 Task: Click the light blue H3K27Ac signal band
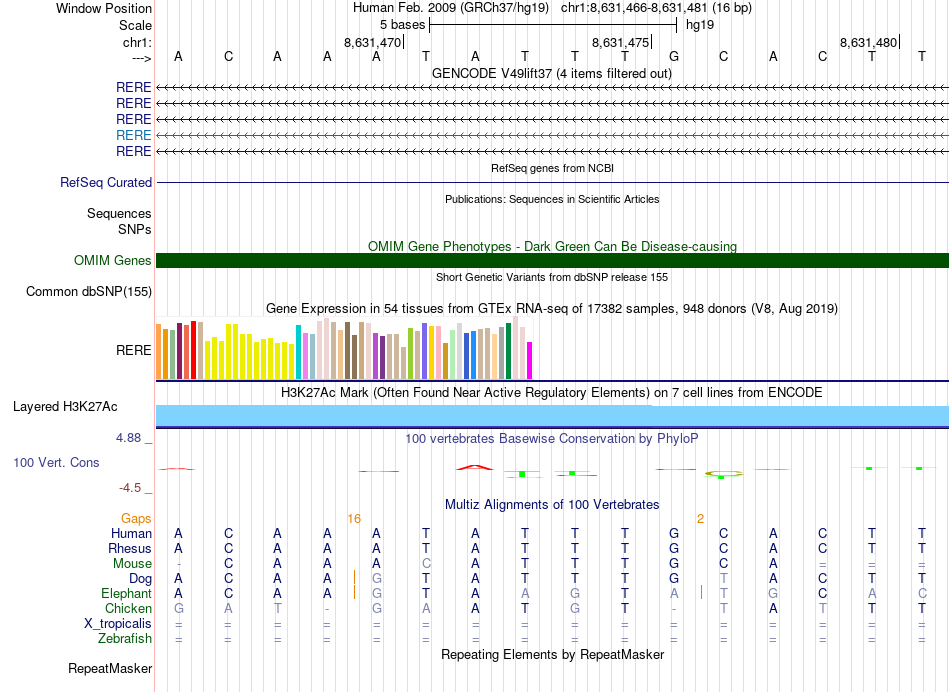[553, 416]
